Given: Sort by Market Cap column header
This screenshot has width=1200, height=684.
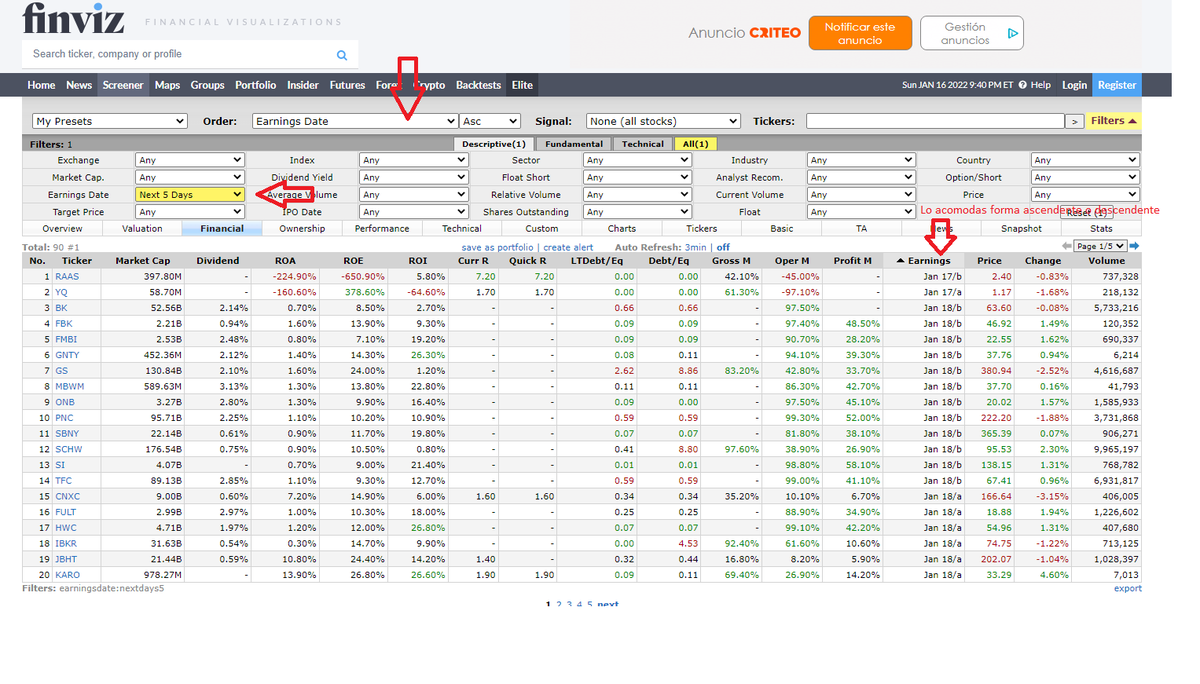Looking at the screenshot, I should [143, 261].
